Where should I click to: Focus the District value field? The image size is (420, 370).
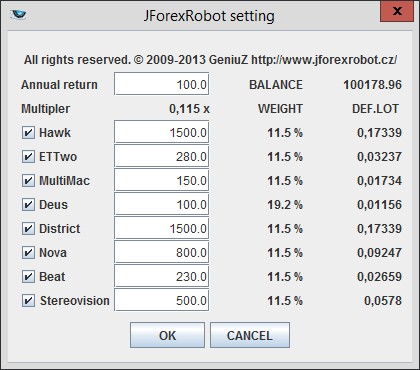(162, 228)
